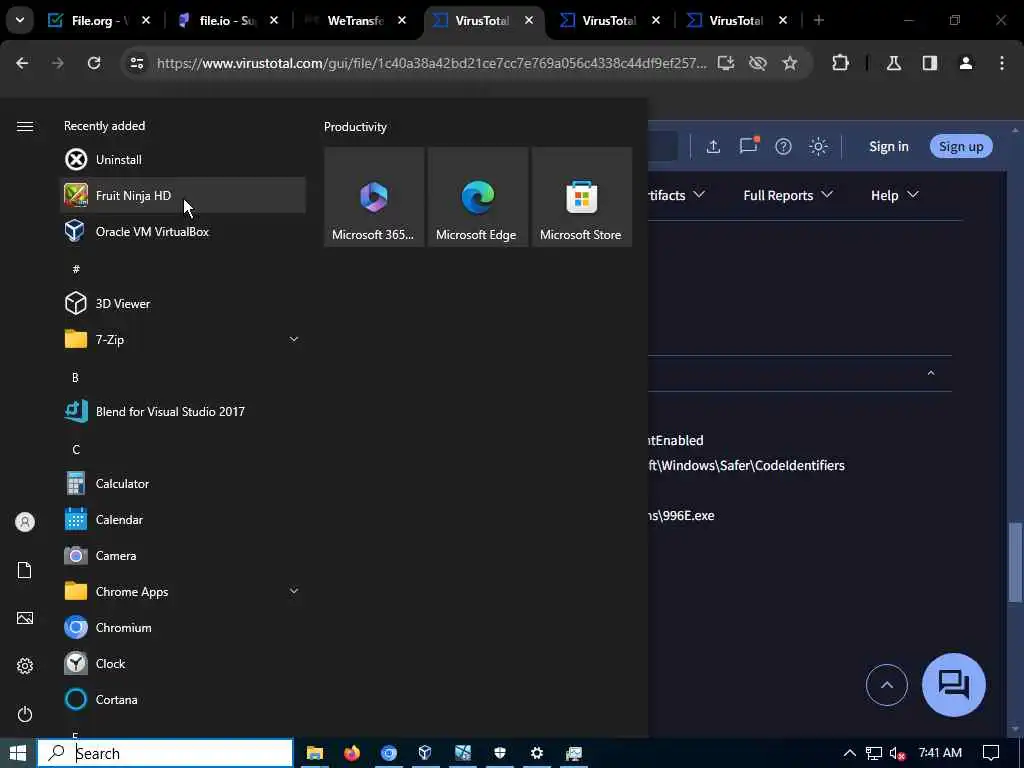Open the Artifacts dropdown menu
1024x768 pixels.
(x=677, y=195)
